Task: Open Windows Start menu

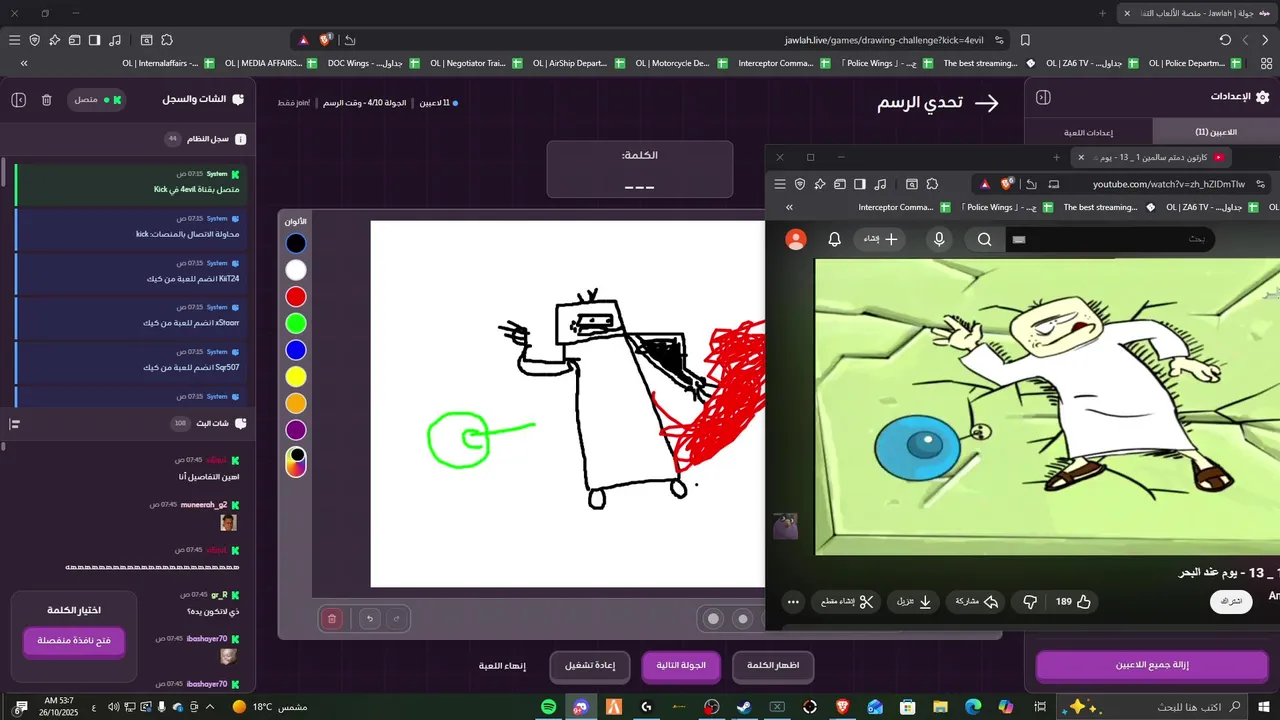Action: click(1264, 707)
